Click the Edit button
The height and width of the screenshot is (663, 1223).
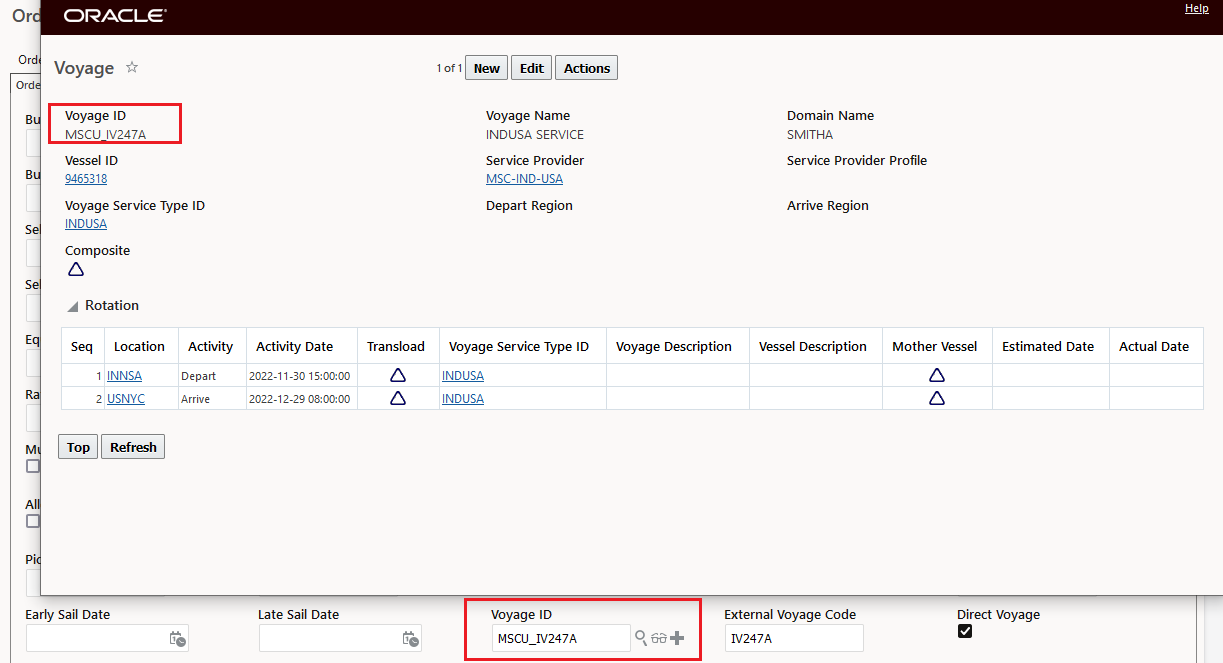click(x=532, y=68)
